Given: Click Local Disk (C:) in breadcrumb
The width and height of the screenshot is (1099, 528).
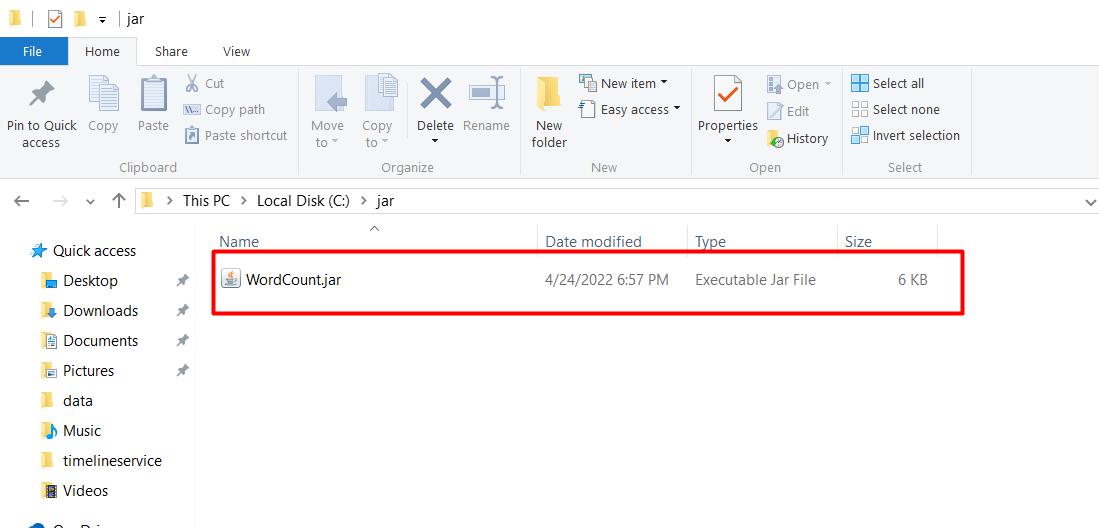Looking at the screenshot, I should pyautogui.click(x=303, y=201).
